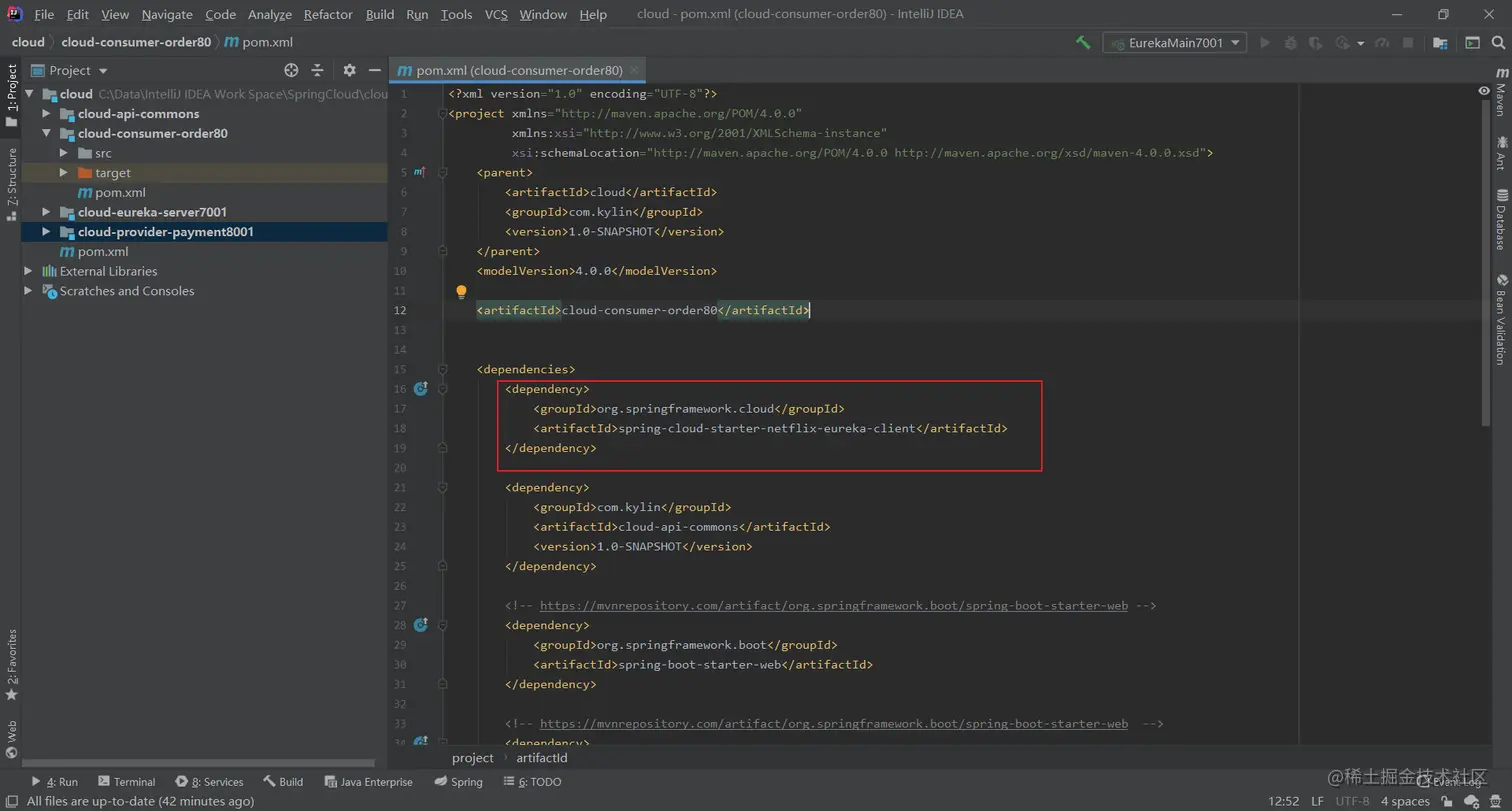Open the profiler dropdown arrow in toolbar
Image resolution: width=1512 pixels, height=811 pixels.
pos(1360,43)
